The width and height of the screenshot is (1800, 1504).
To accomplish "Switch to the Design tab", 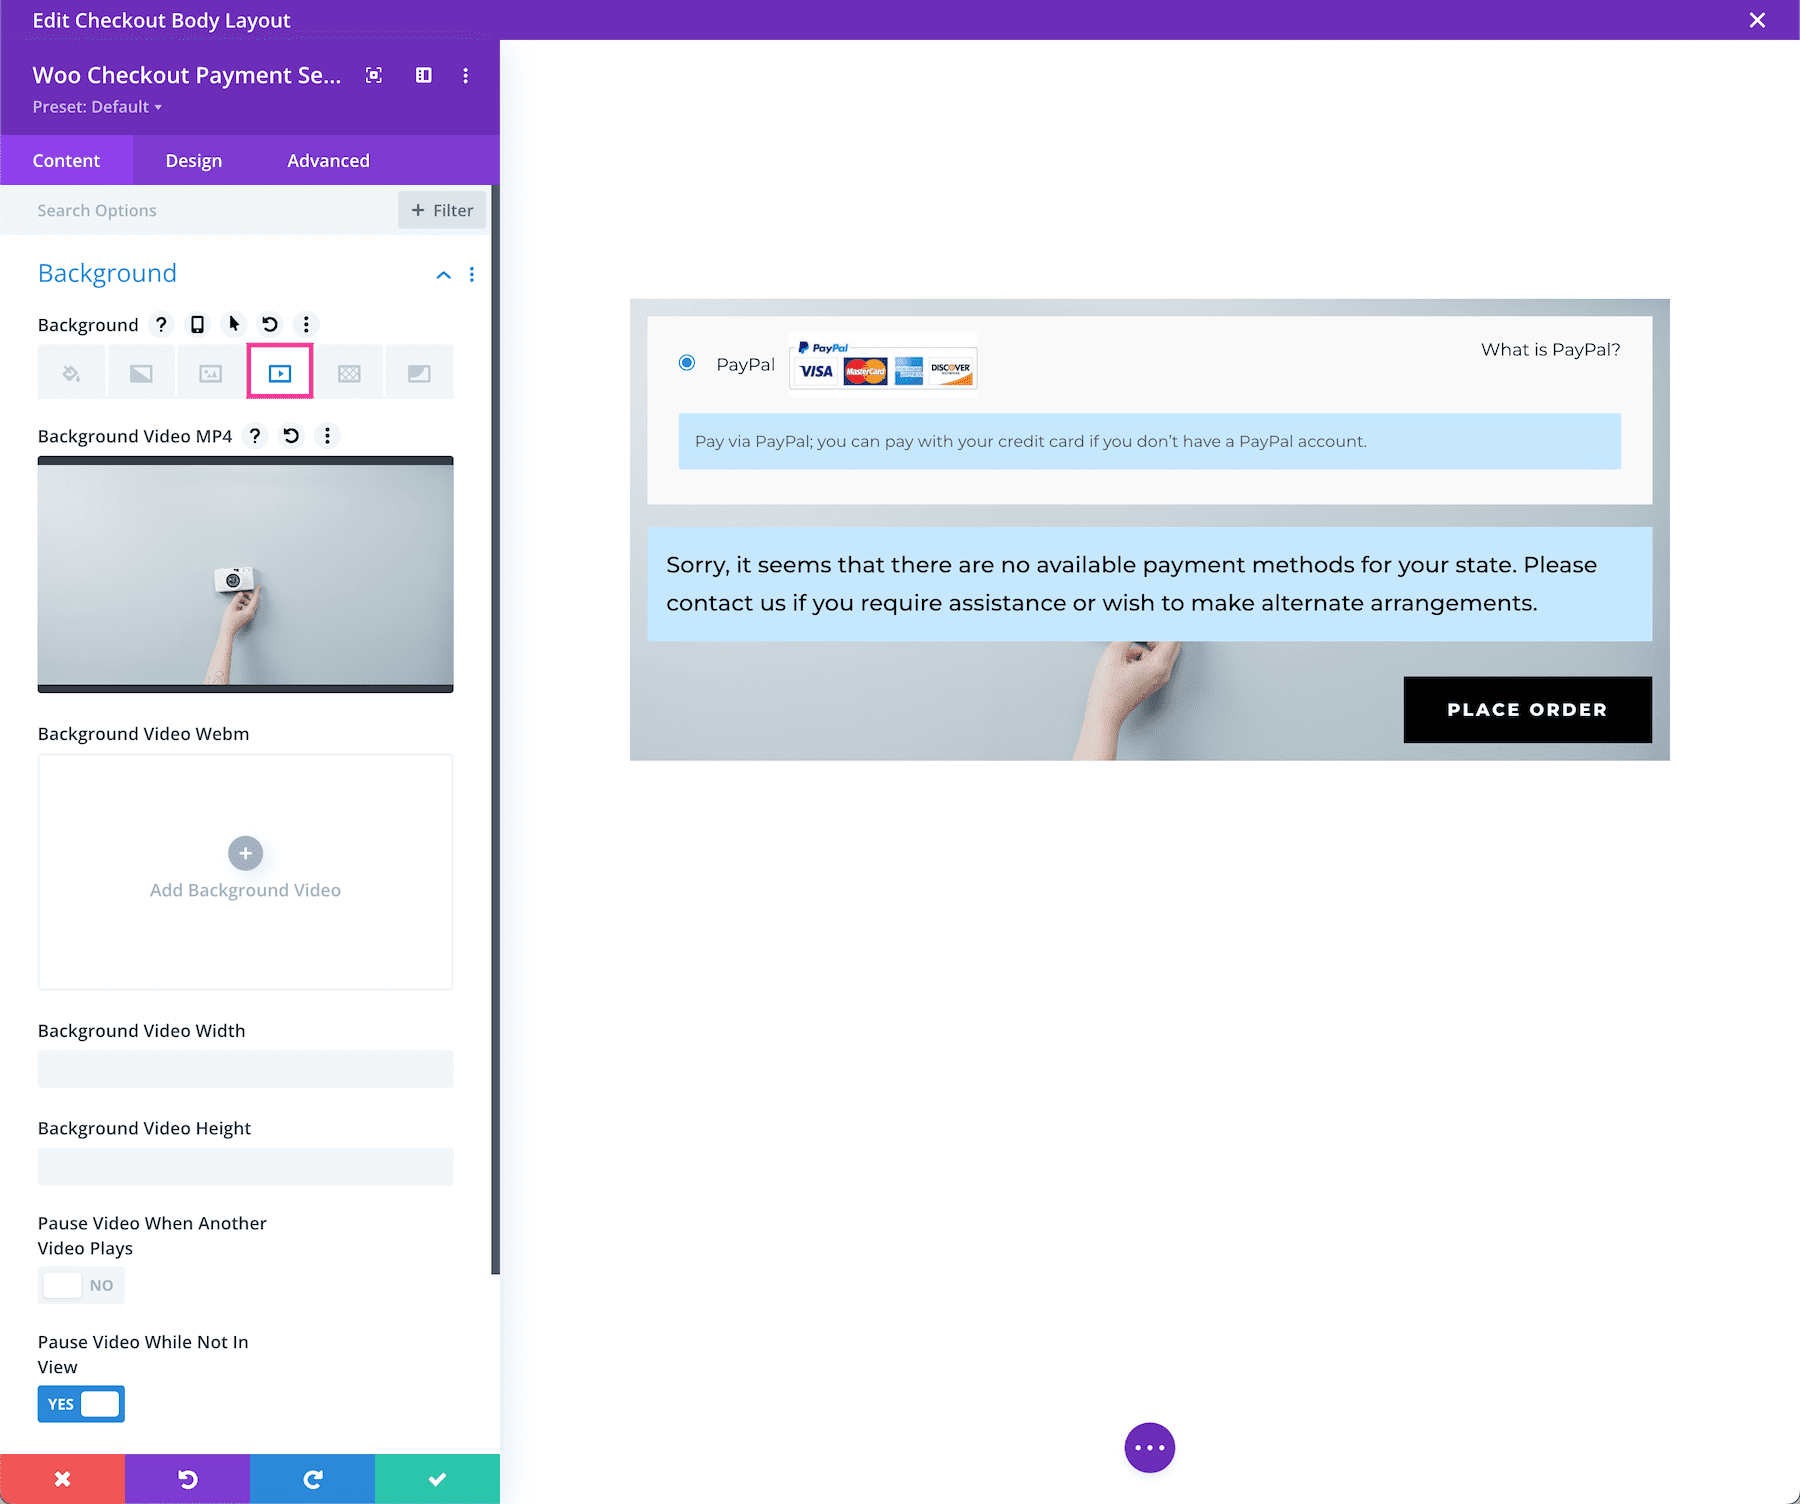I will [193, 160].
